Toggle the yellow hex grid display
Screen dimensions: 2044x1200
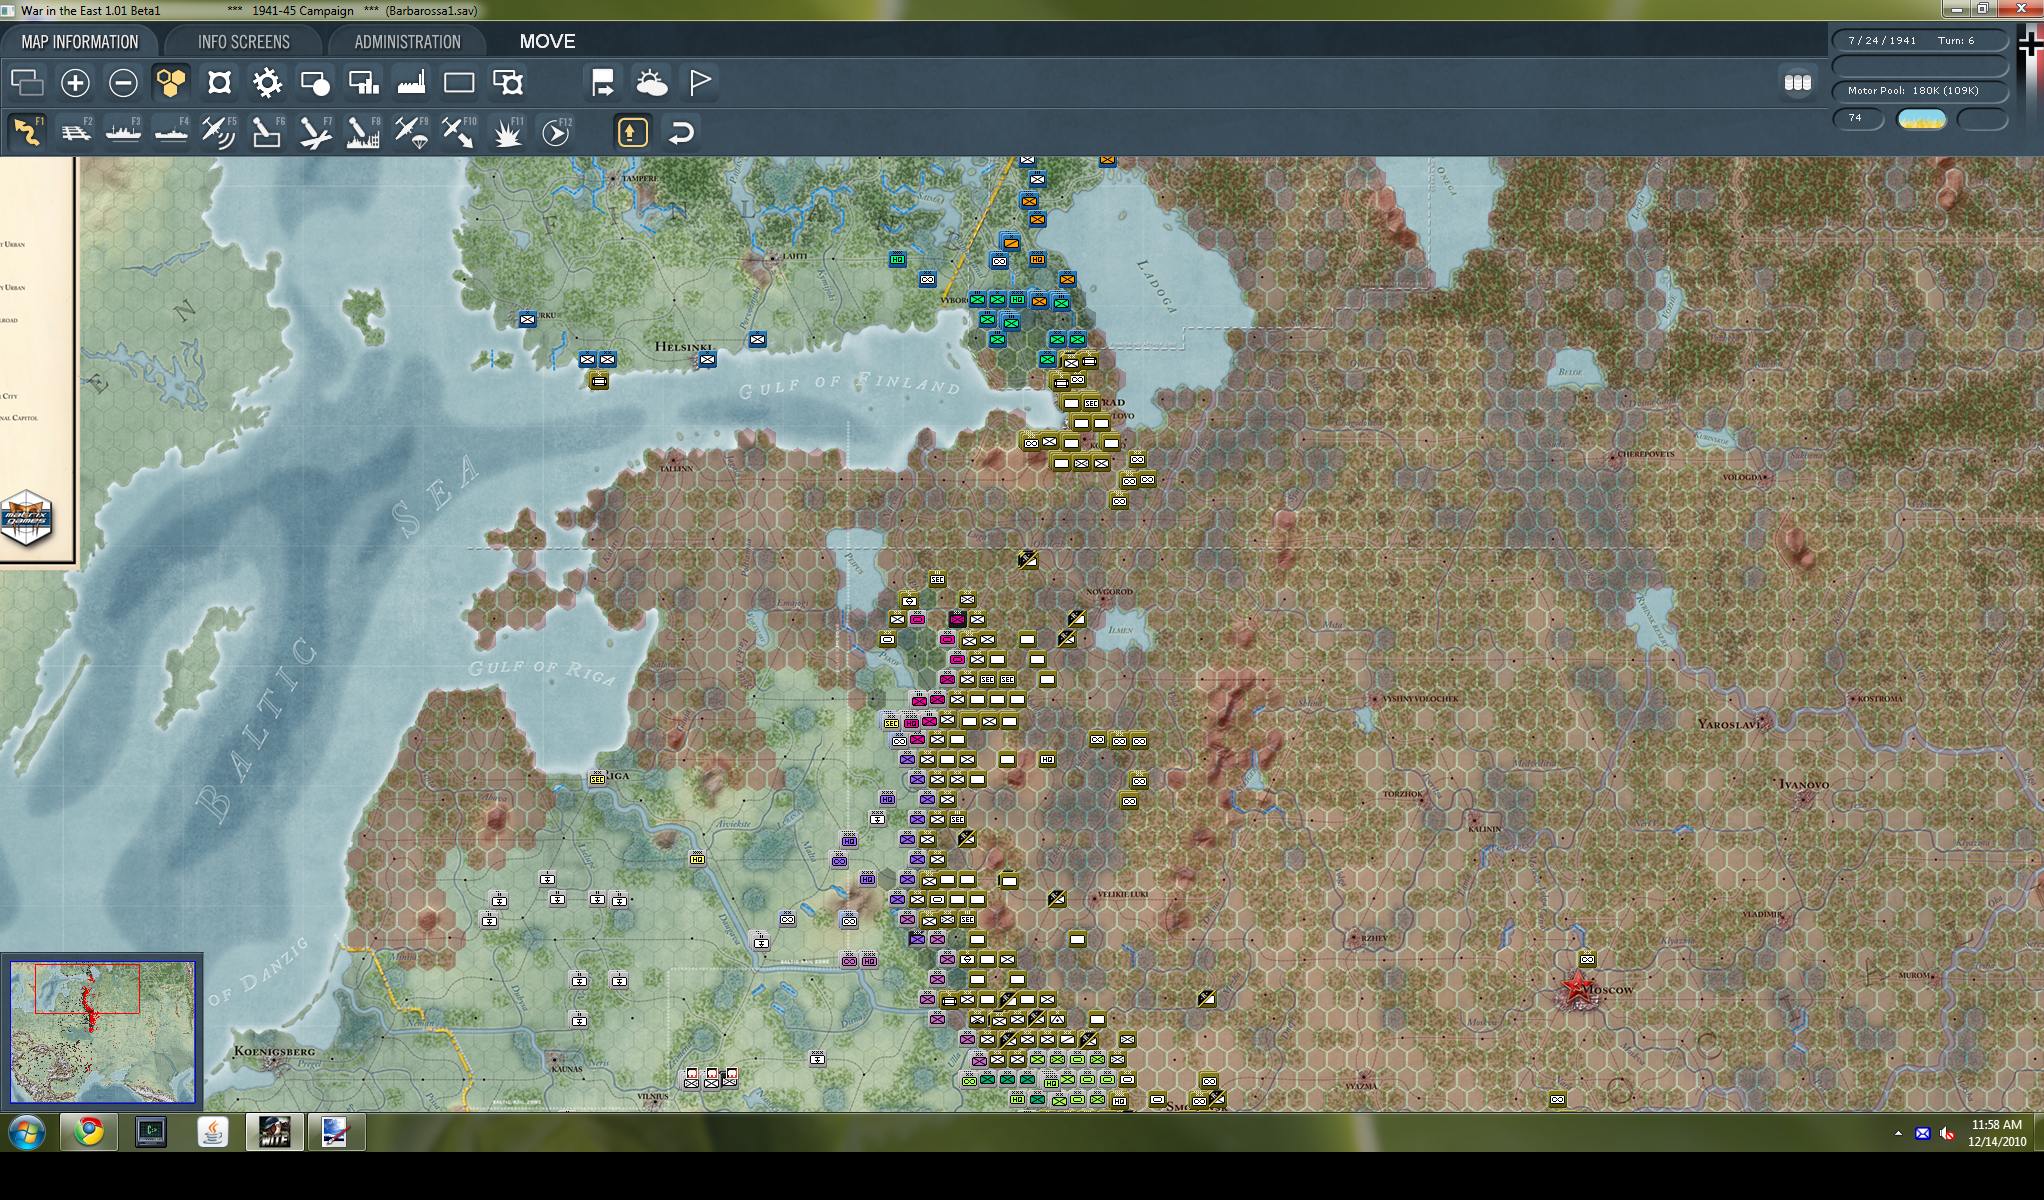pyautogui.click(x=171, y=82)
